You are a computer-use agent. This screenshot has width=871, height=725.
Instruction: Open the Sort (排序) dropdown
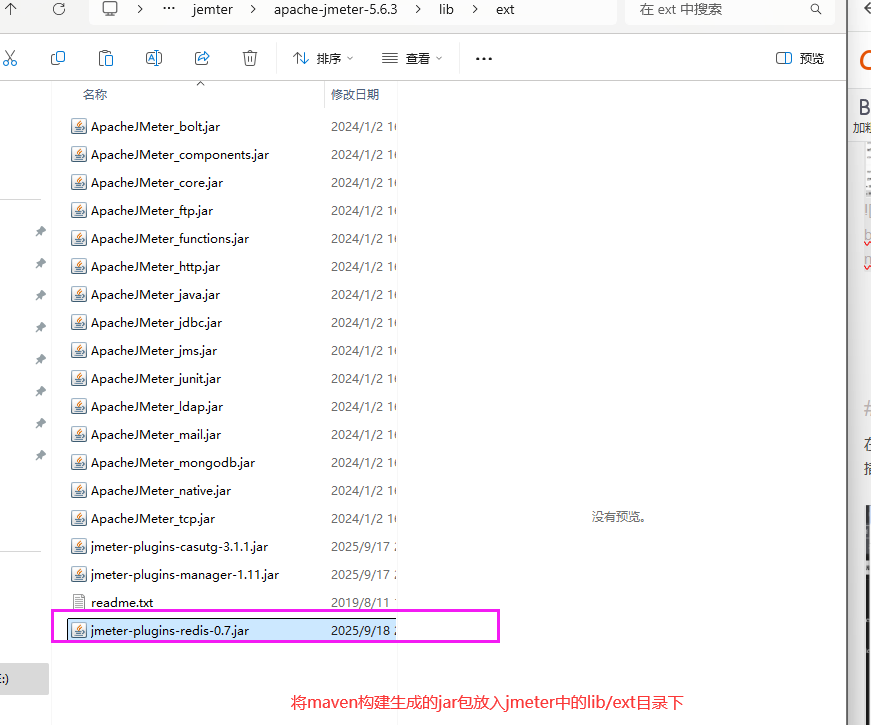pos(323,58)
